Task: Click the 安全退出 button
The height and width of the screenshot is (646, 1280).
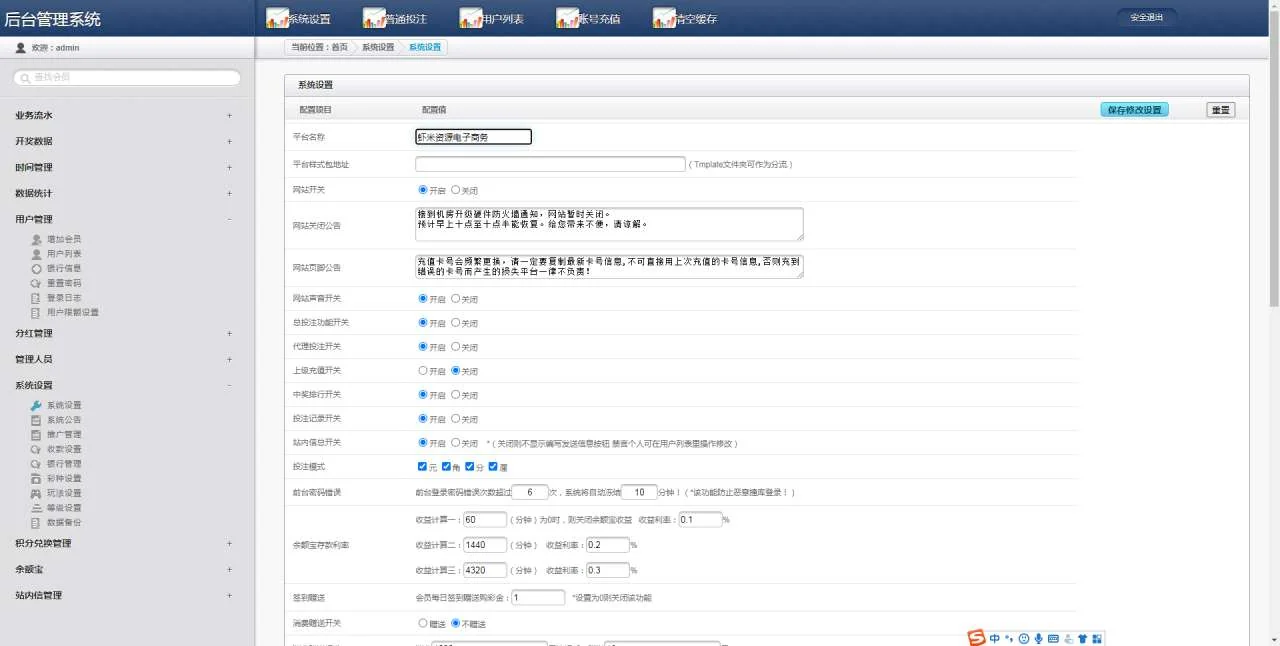Action: tap(1146, 17)
